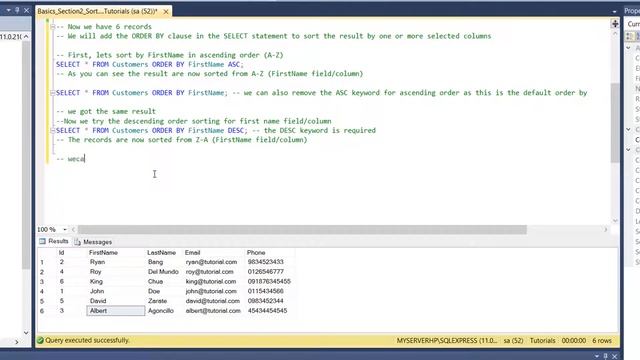Toggle the auto-hide pin on the bottom-right panel
Image resolution: width=640 pixels, height=360 pixels.
click(x=606, y=356)
